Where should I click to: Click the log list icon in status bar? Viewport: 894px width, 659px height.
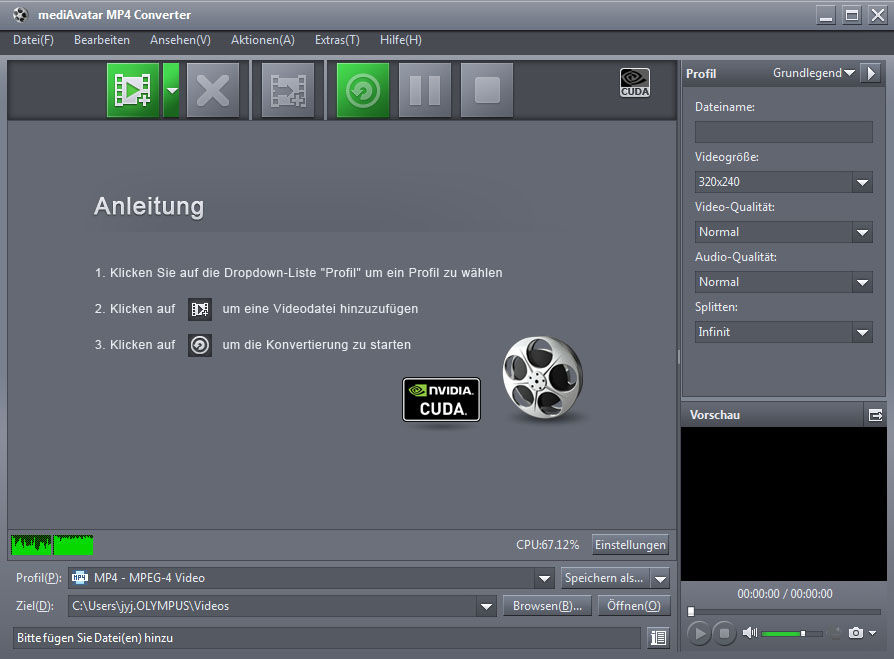[x=659, y=638]
